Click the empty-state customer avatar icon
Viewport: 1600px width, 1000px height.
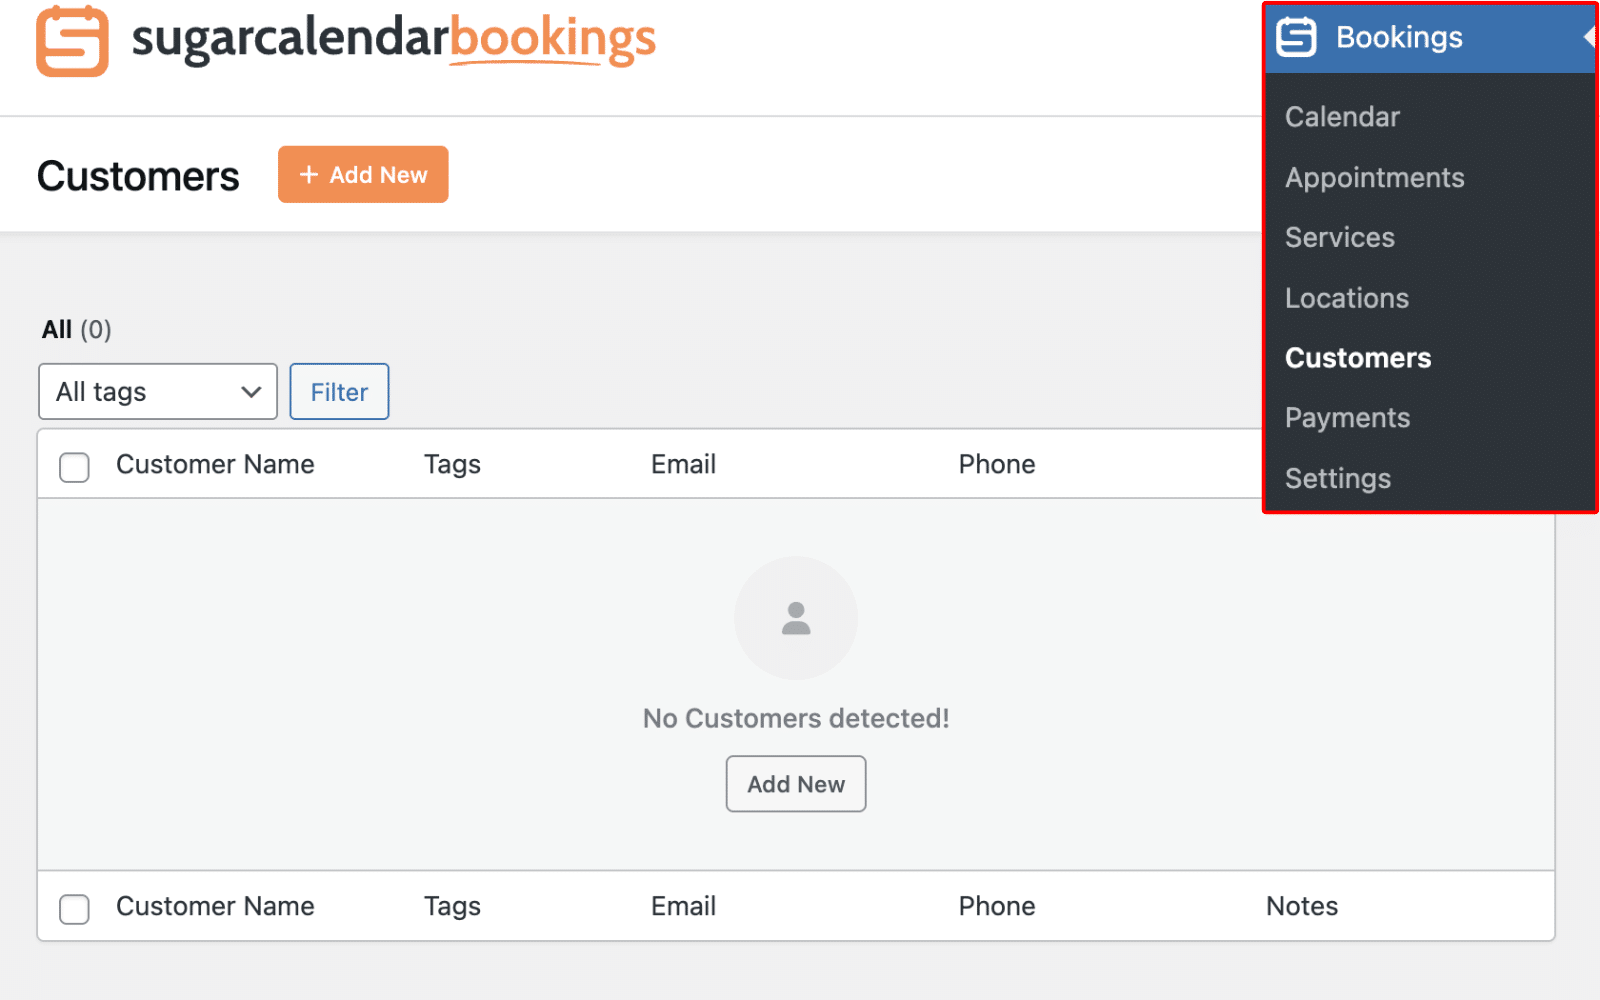[796, 618]
